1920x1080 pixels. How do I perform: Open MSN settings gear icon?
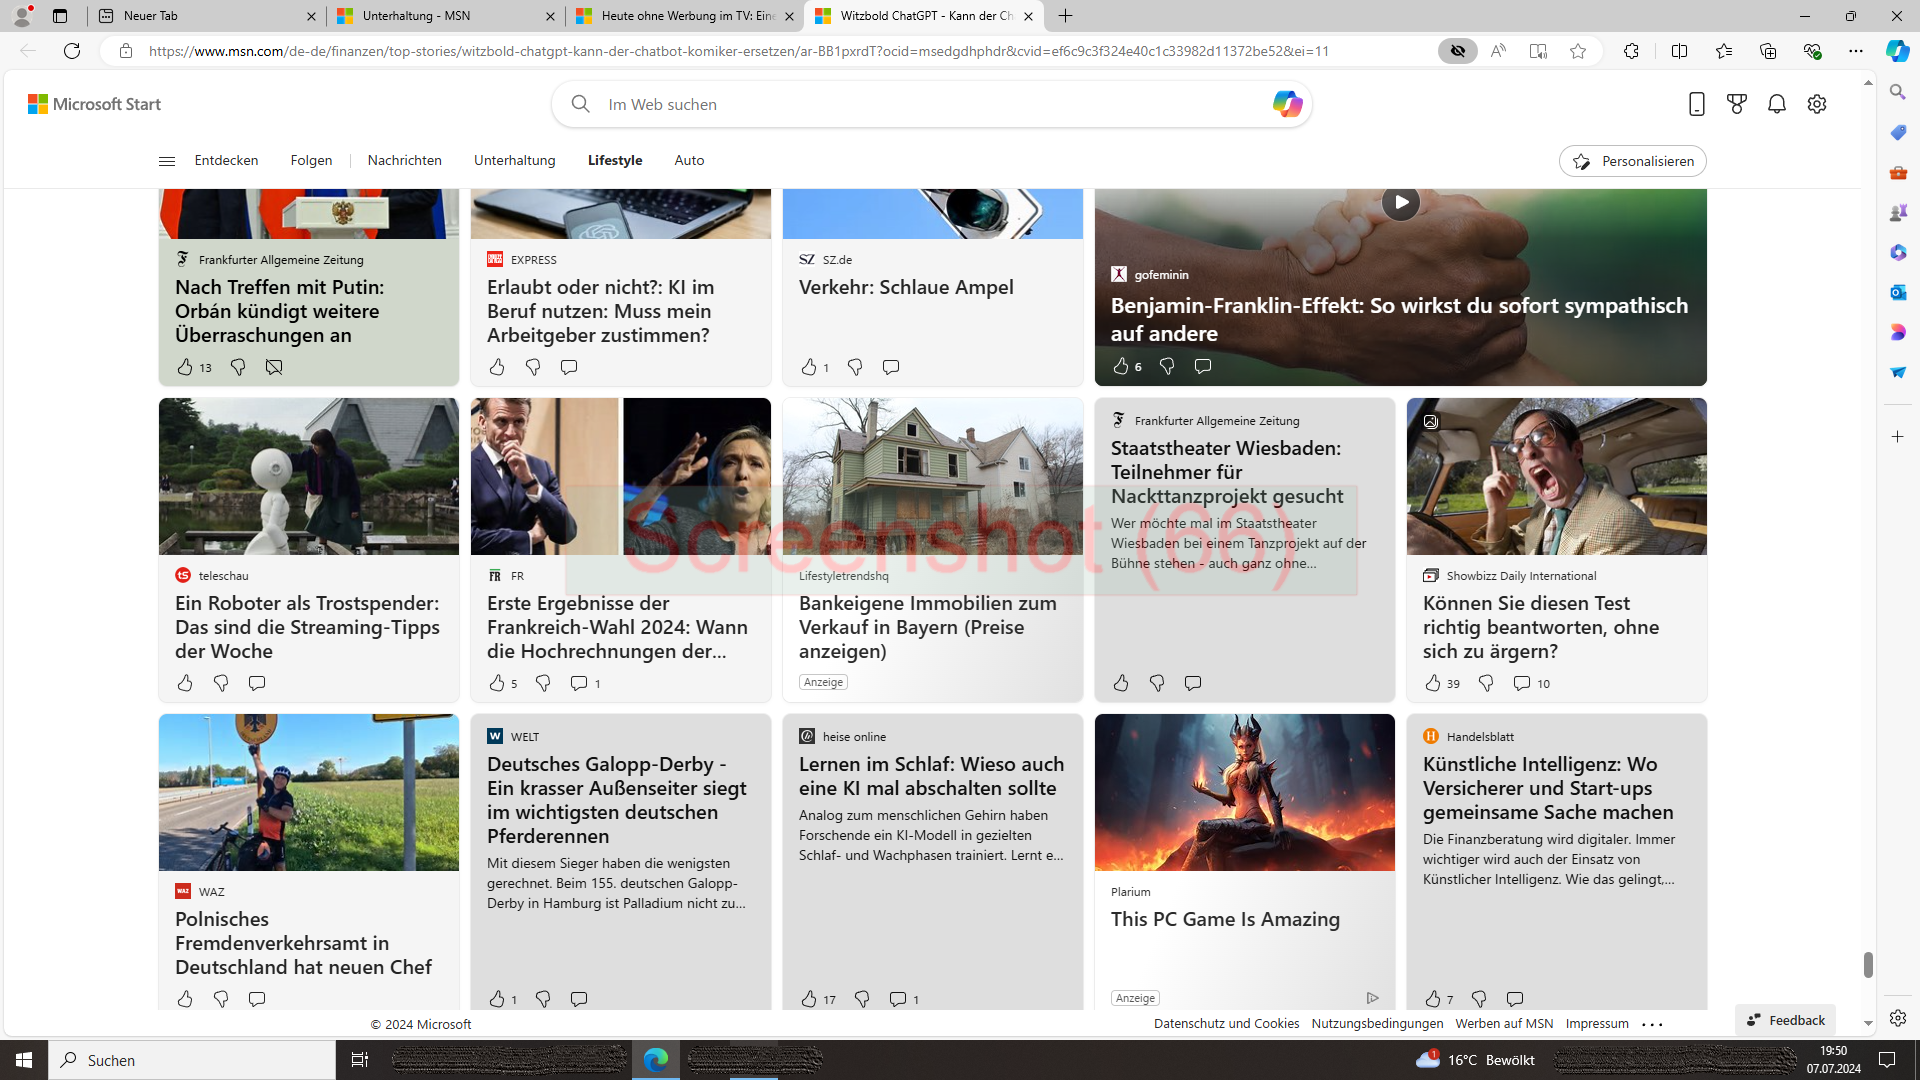coord(1817,104)
